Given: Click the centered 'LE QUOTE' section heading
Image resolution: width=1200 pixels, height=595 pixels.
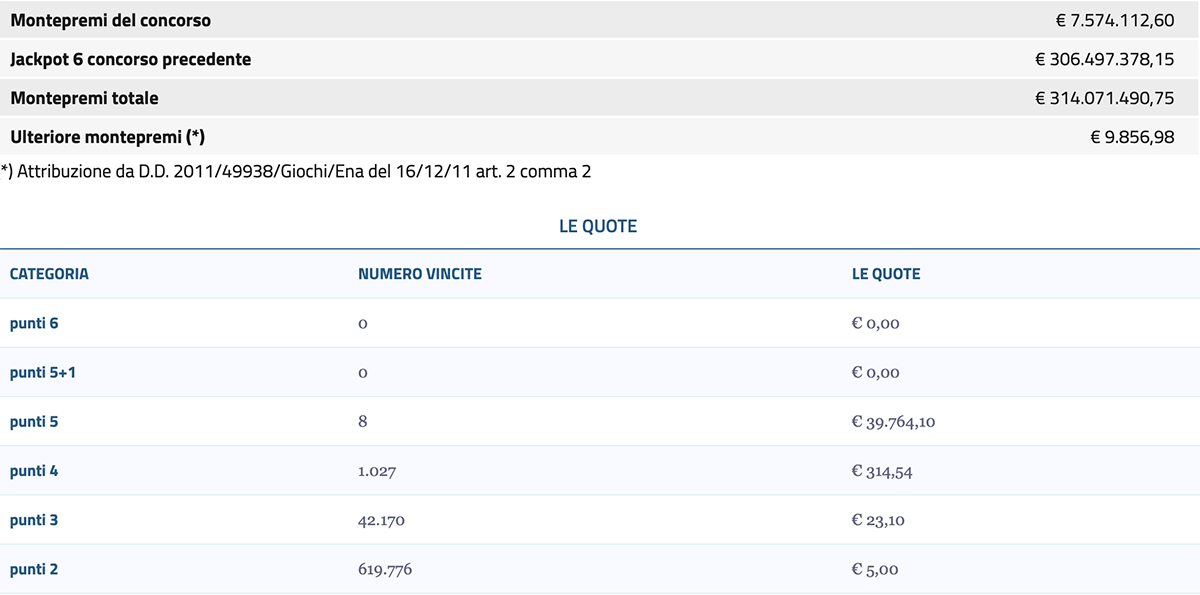Looking at the screenshot, I should coord(598,226).
